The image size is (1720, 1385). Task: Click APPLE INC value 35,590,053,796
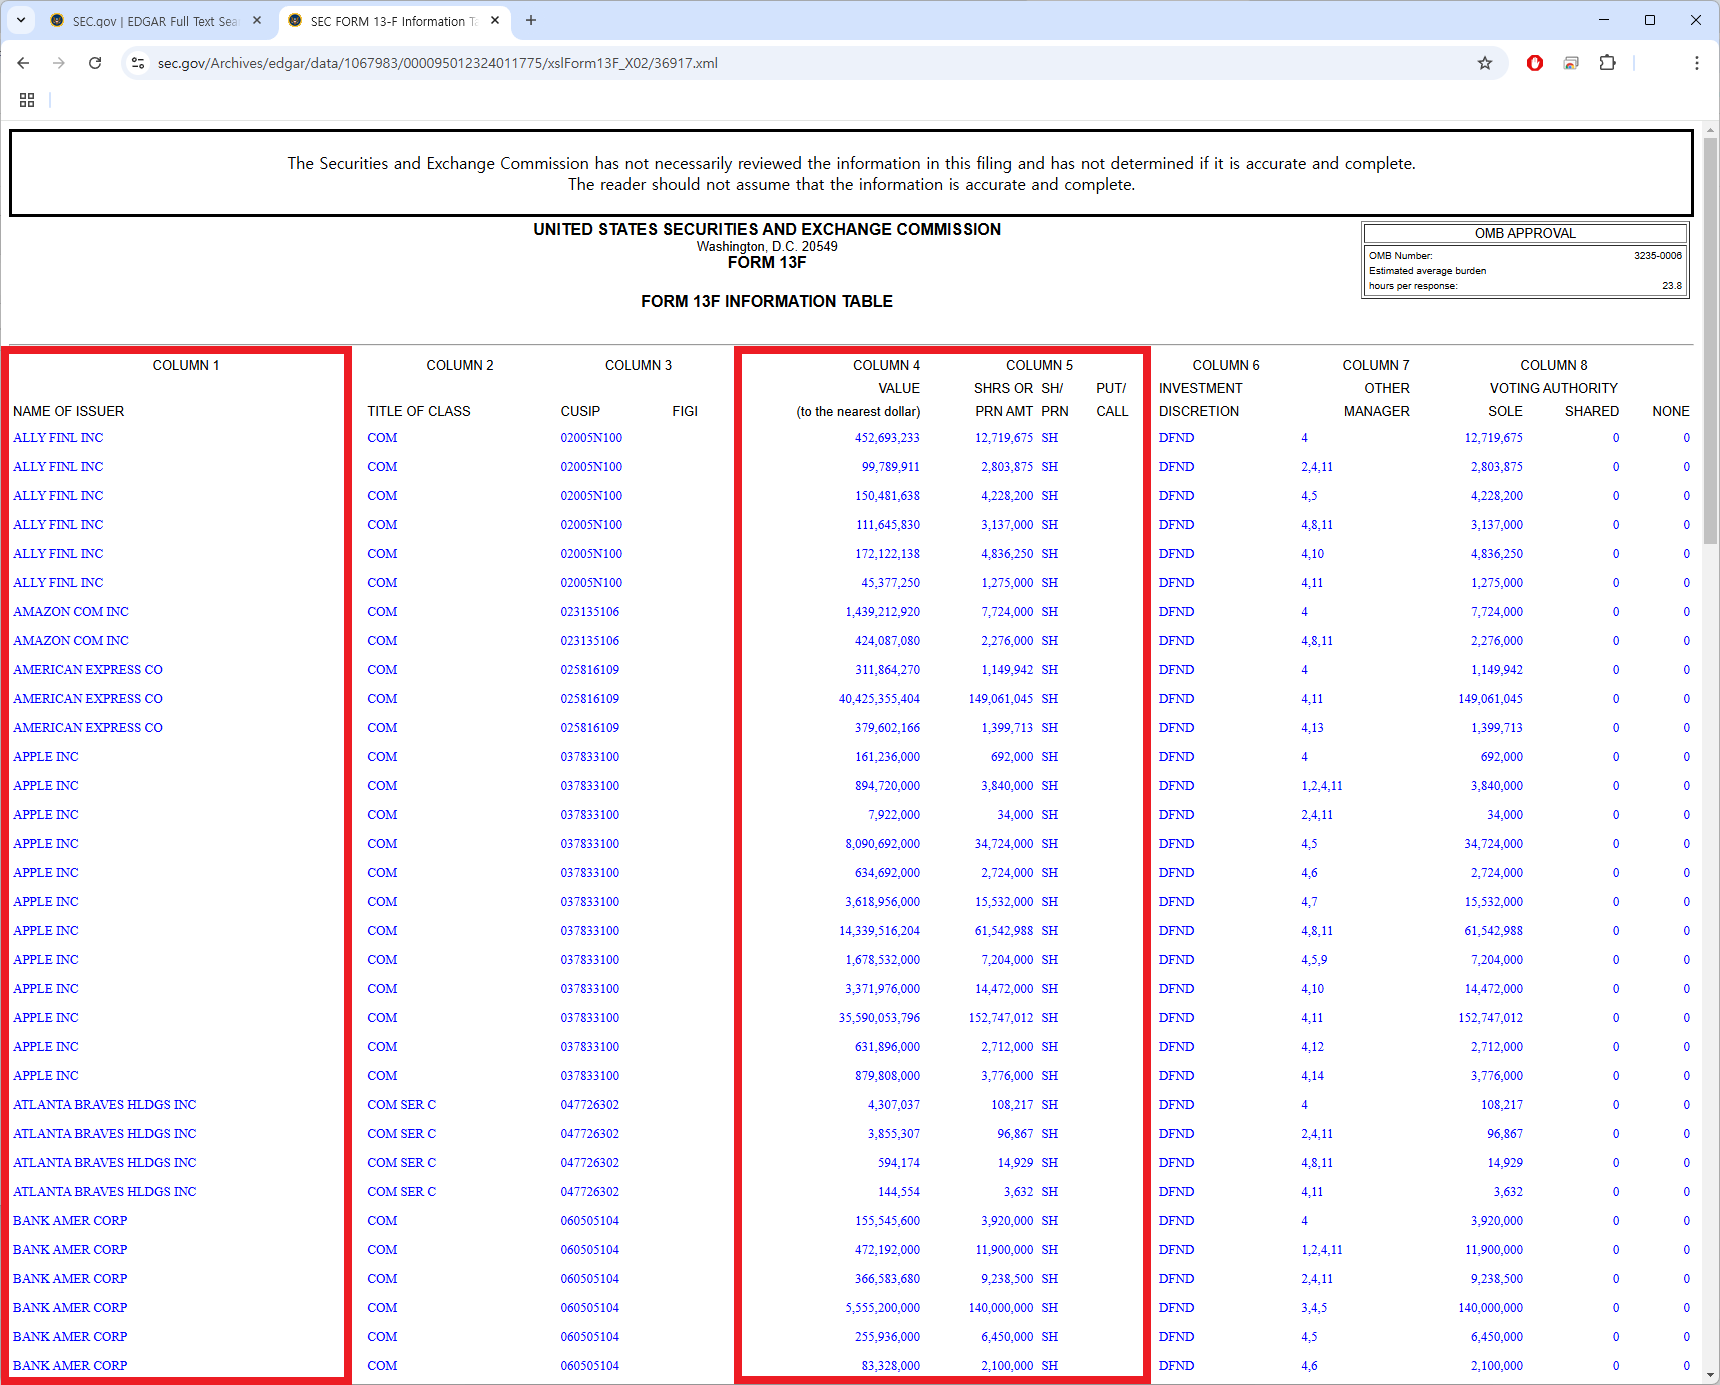coord(879,1018)
